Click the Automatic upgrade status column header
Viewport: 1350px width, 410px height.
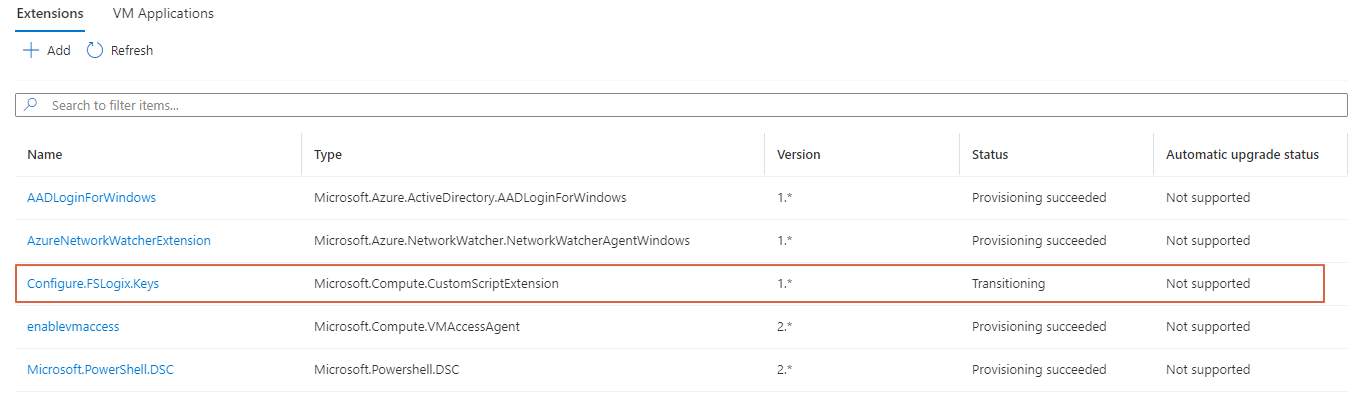pos(1242,155)
